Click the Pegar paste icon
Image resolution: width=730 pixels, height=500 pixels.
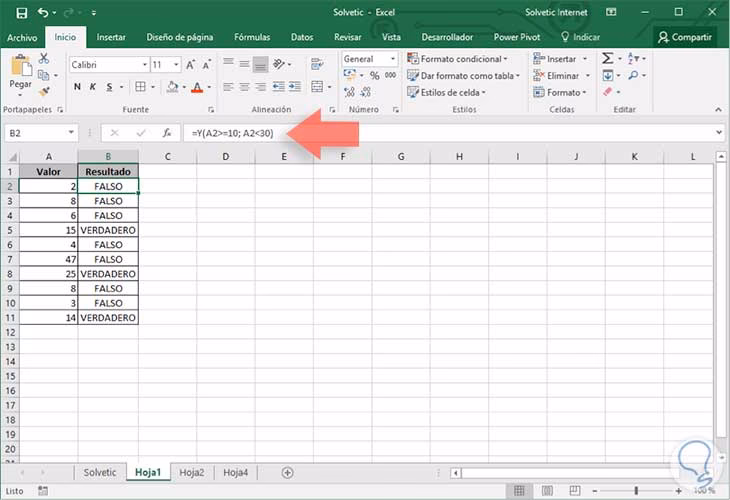point(20,68)
